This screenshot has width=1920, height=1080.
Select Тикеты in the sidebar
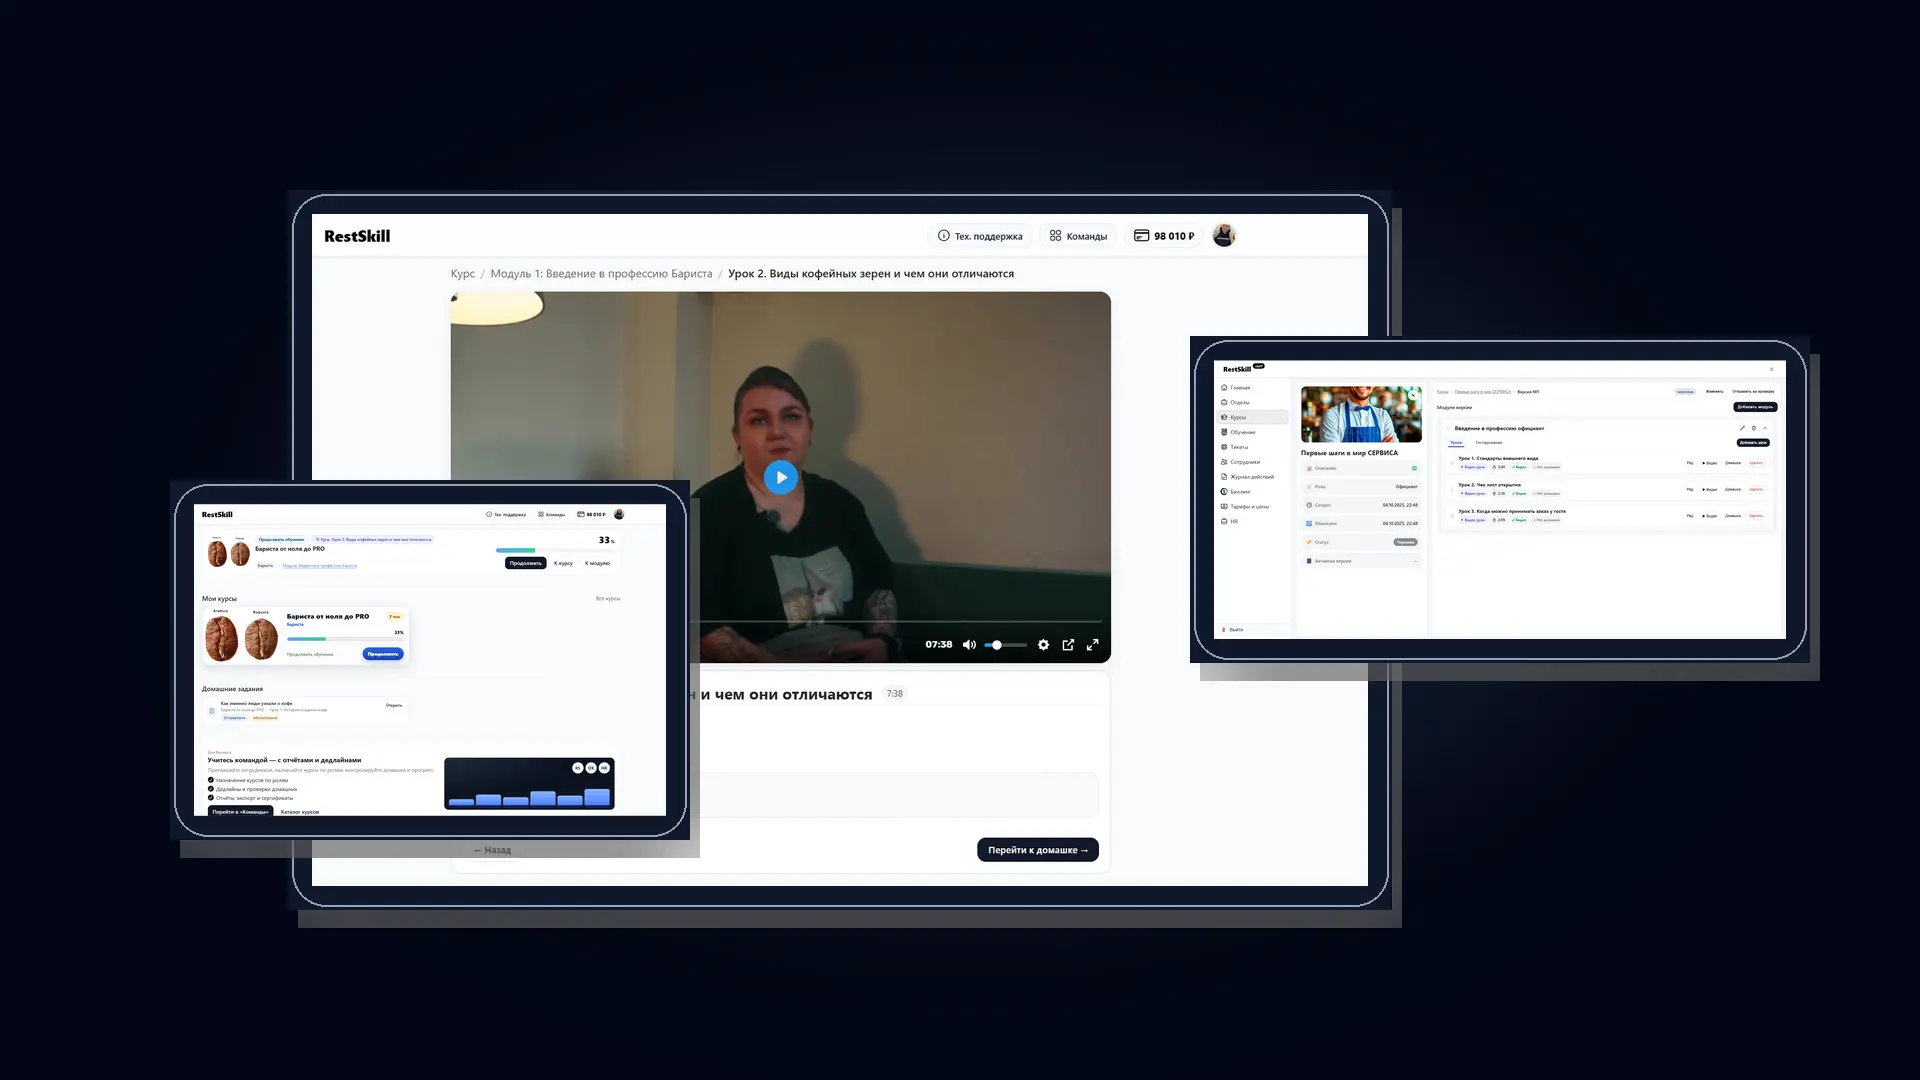point(1240,447)
